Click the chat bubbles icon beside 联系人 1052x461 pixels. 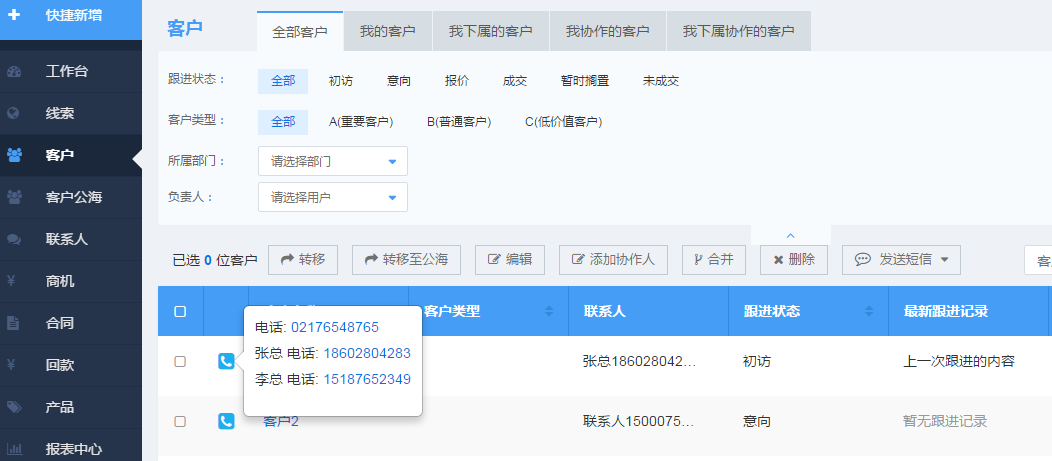(x=14, y=239)
